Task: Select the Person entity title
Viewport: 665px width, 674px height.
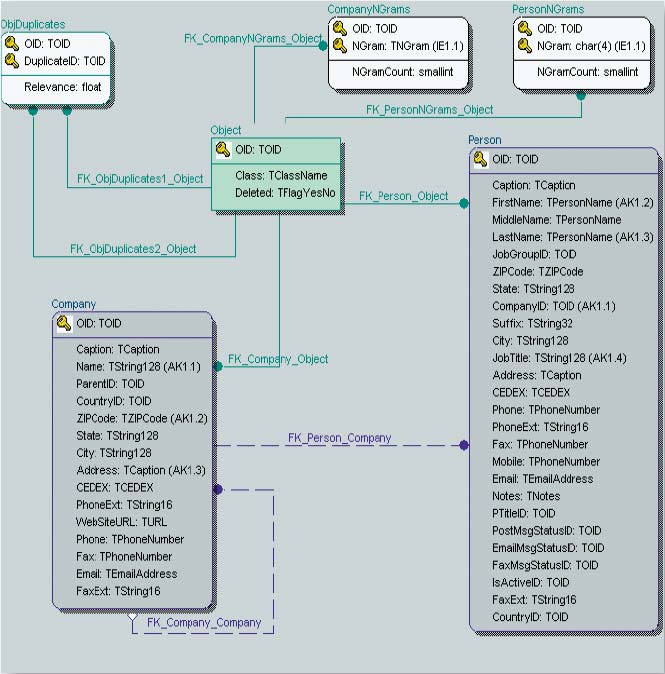Action: (x=485, y=140)
